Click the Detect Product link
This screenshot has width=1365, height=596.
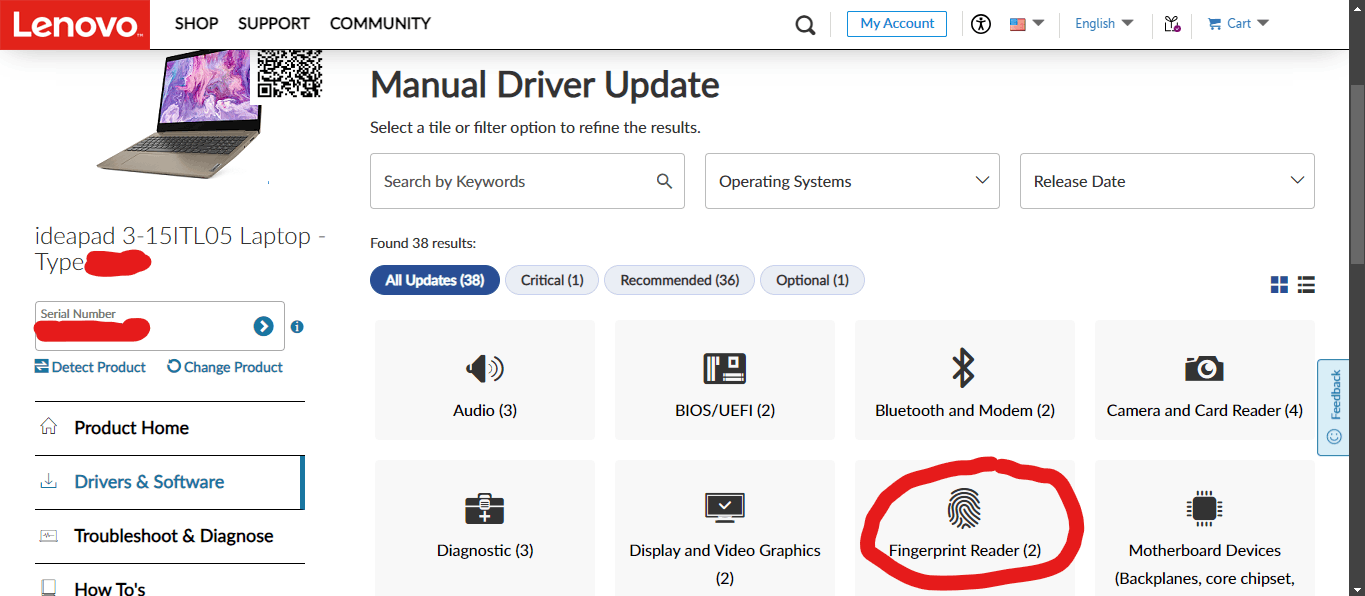(90, 367)
